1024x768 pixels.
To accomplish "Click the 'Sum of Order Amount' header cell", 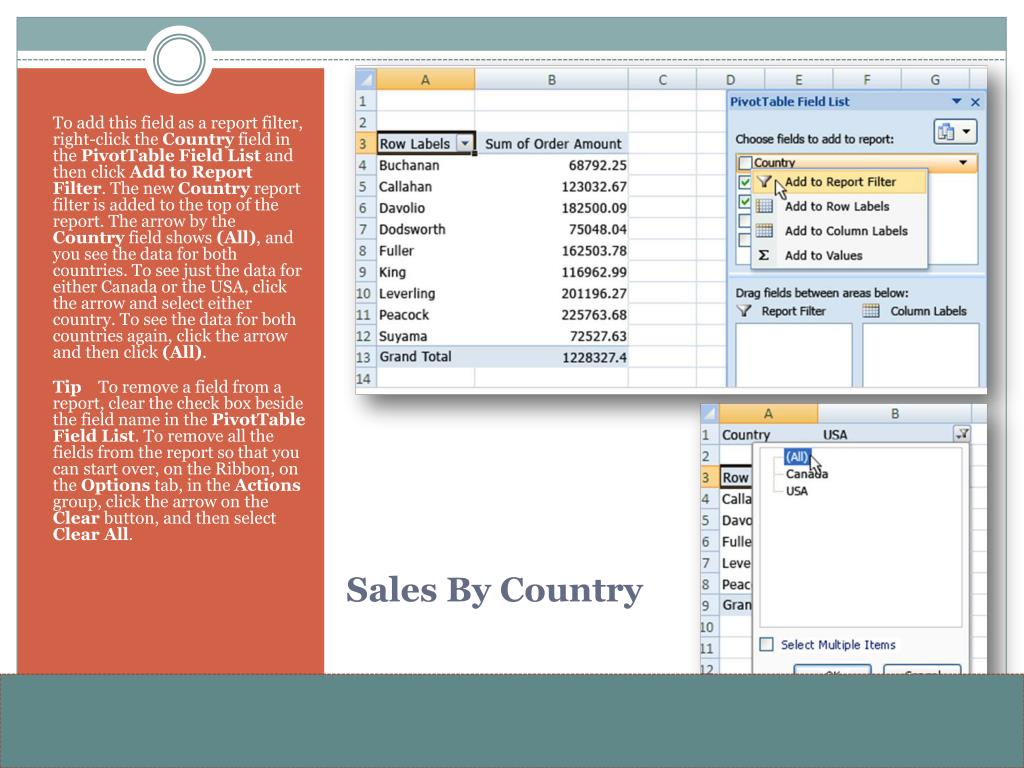I will [552, 144].
